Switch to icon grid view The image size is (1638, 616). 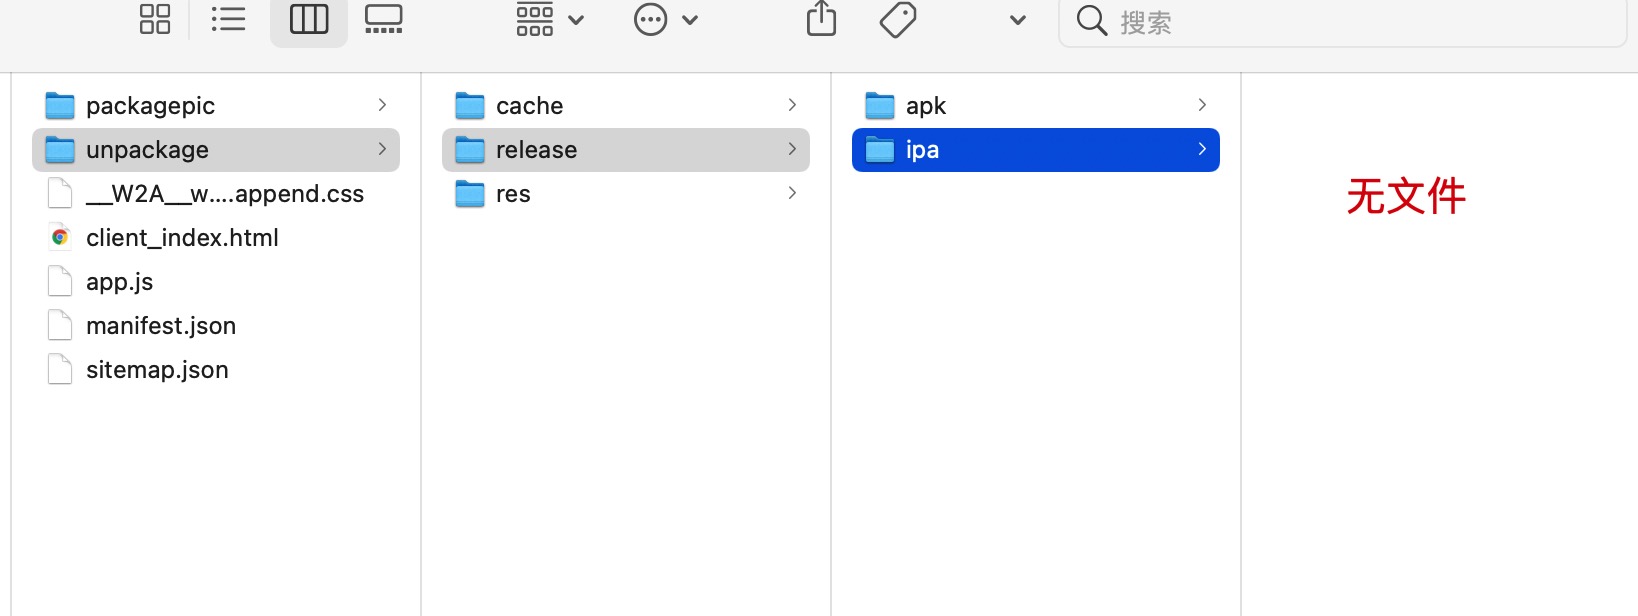[155, 19]
